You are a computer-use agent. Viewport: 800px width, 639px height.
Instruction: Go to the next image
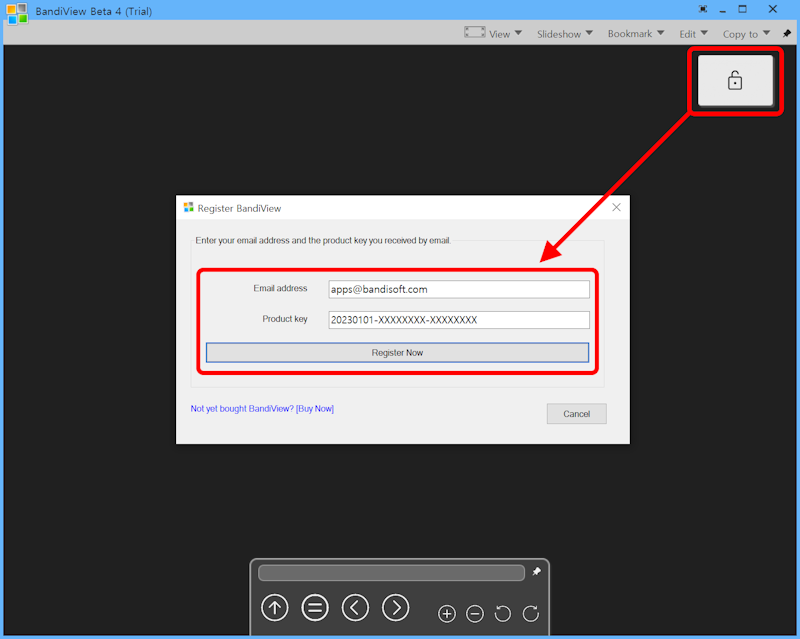click(396, 607)
